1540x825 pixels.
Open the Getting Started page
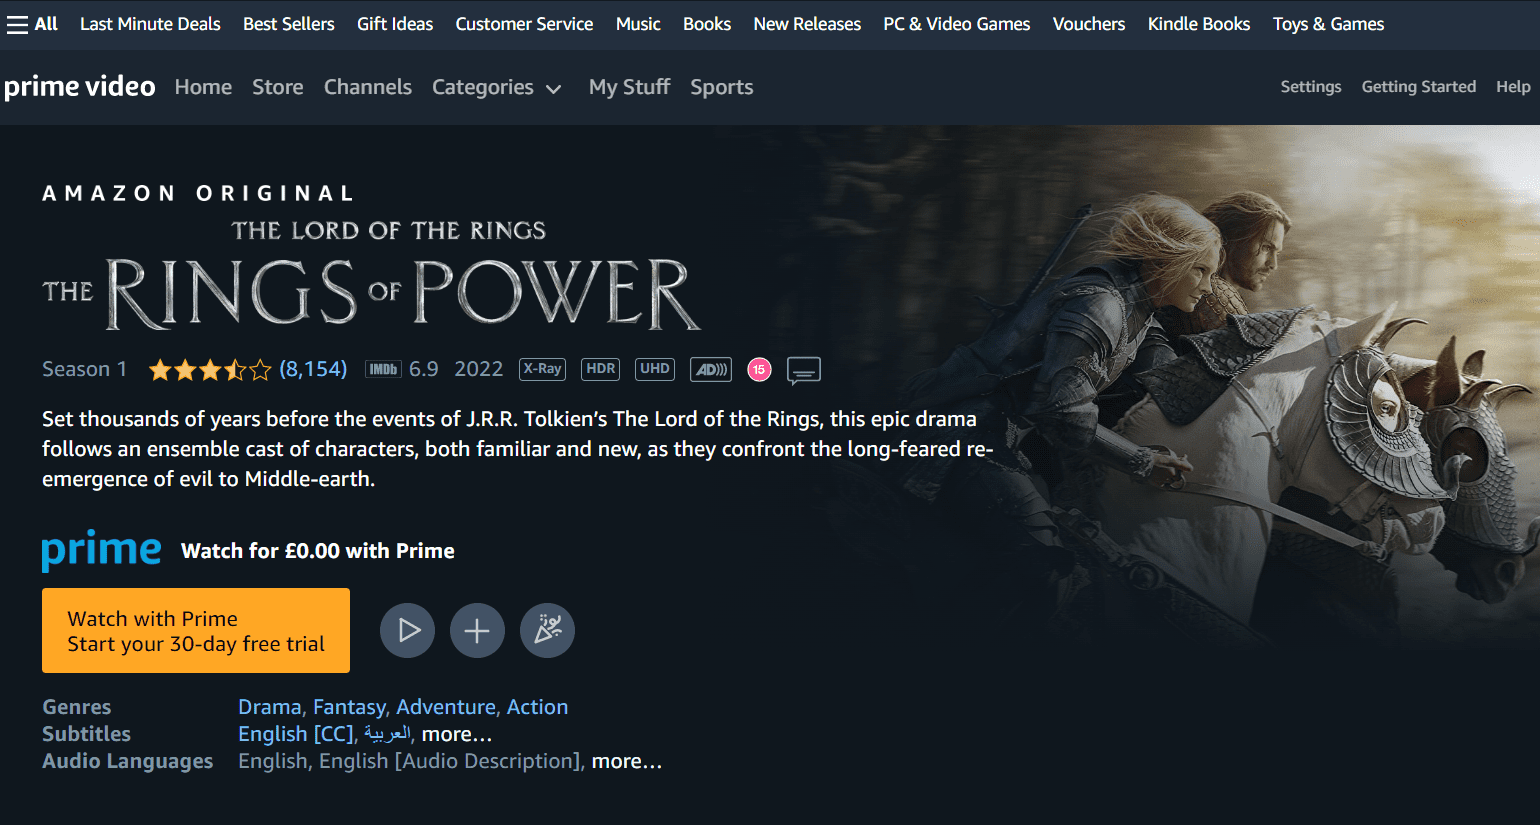click(x=1419, y=87)
